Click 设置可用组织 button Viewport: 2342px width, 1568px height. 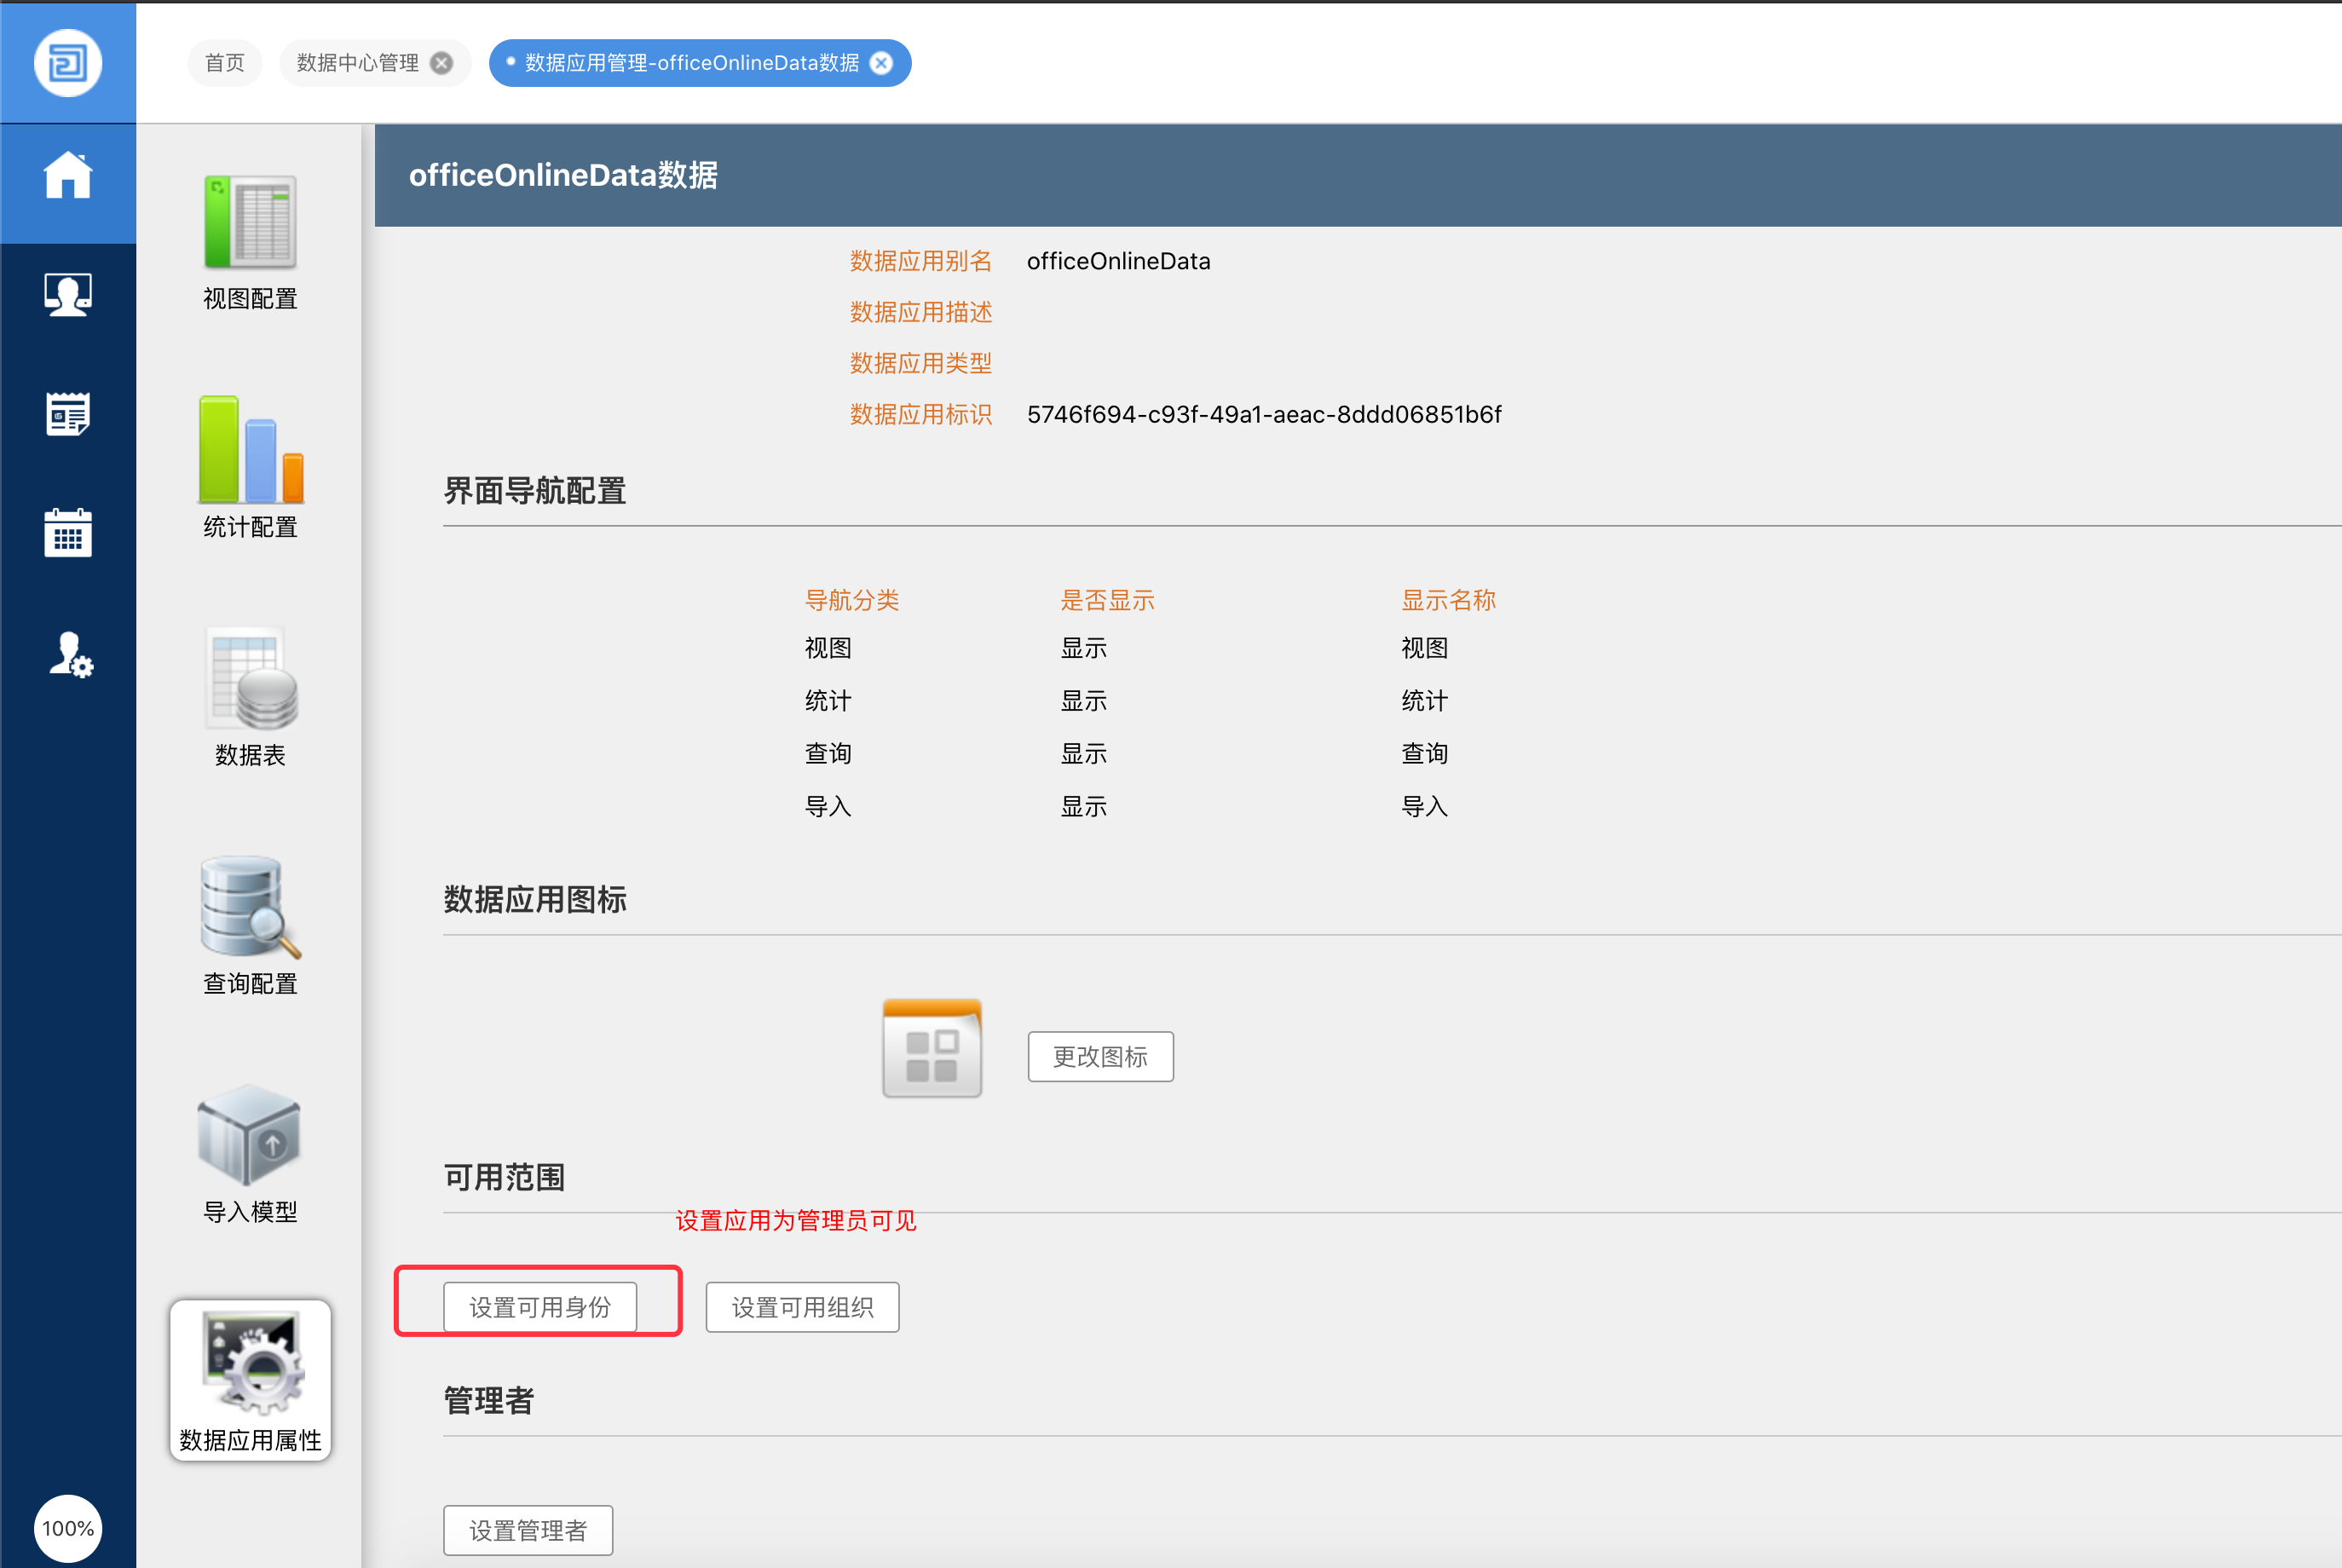pos(802,1307)
